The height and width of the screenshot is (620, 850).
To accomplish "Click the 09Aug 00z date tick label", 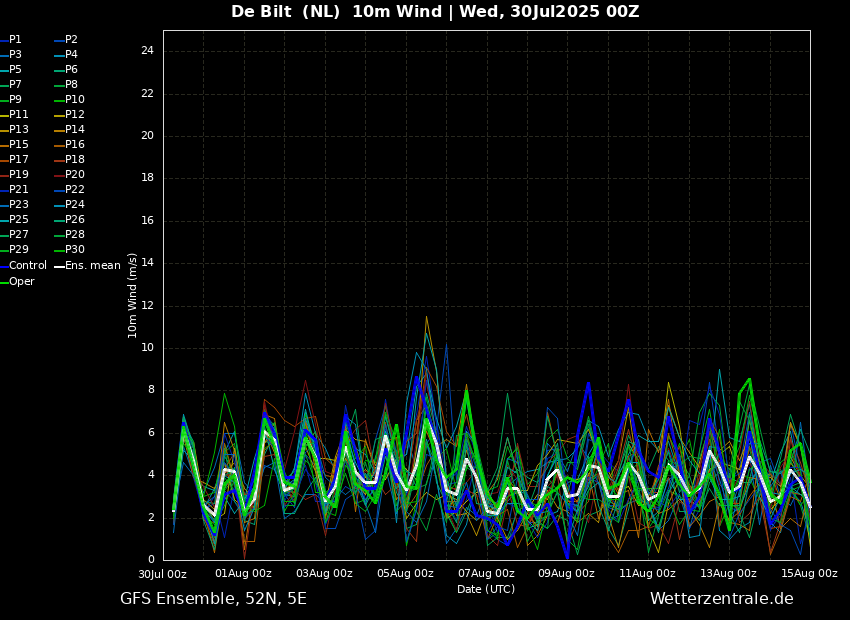I will 567,574.
